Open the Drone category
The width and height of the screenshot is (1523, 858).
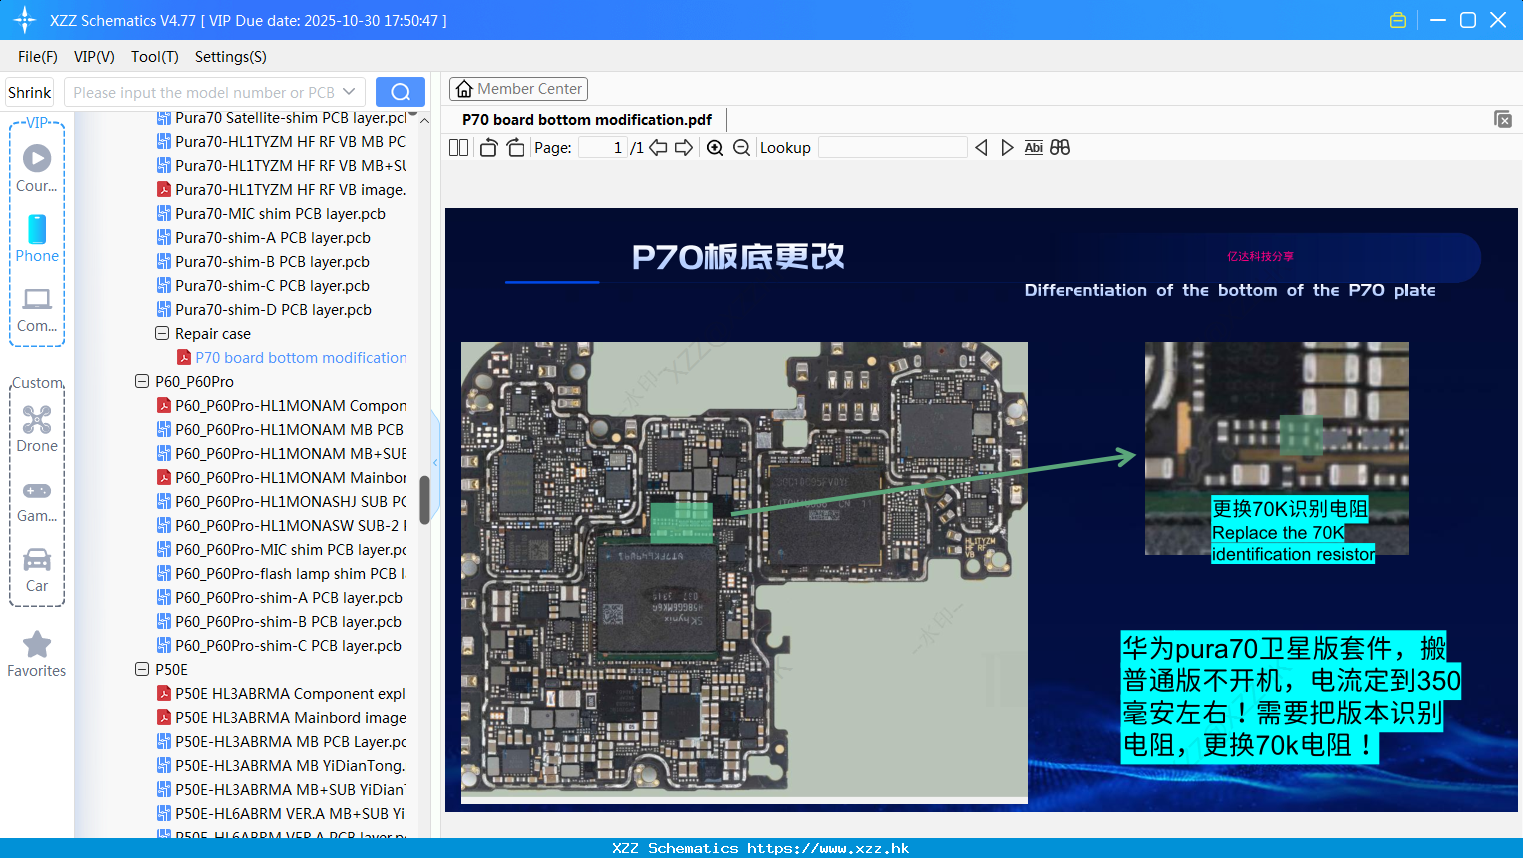37,428
